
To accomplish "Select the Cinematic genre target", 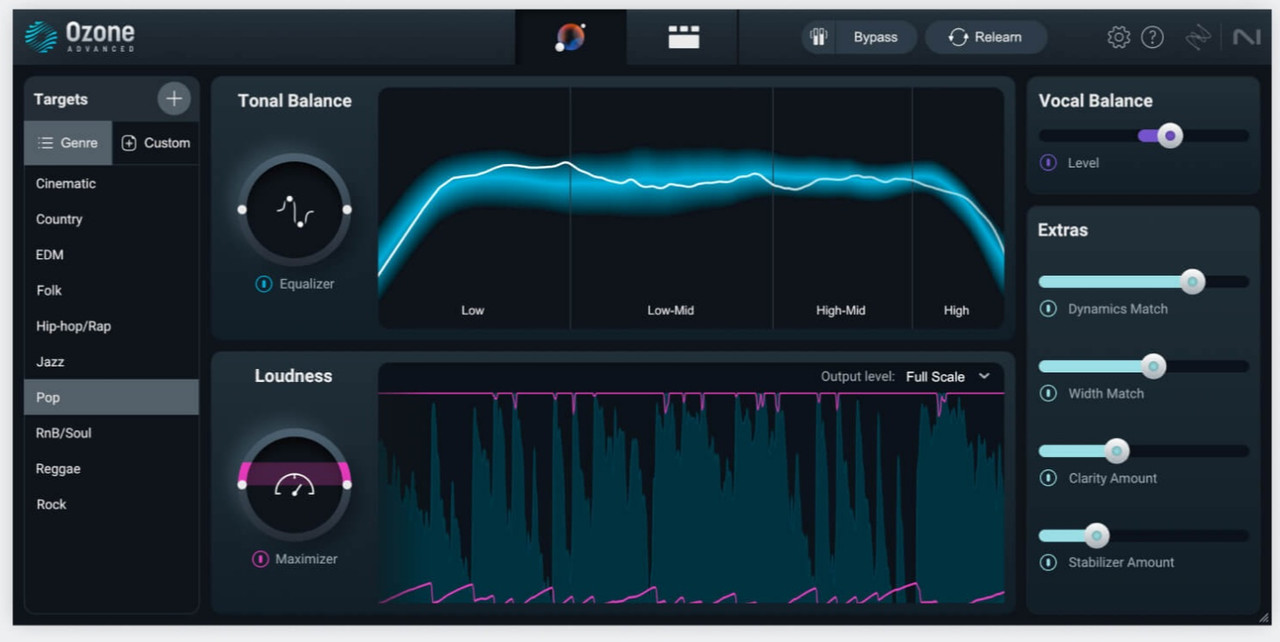I will 111,183.
